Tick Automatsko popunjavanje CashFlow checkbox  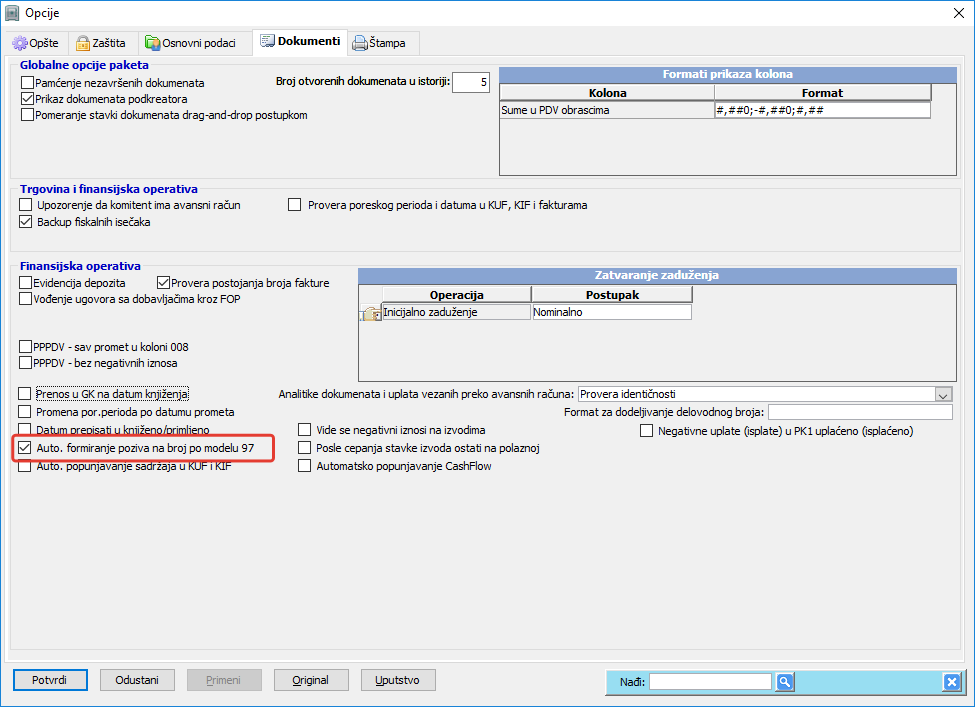[x=305, y=466]
